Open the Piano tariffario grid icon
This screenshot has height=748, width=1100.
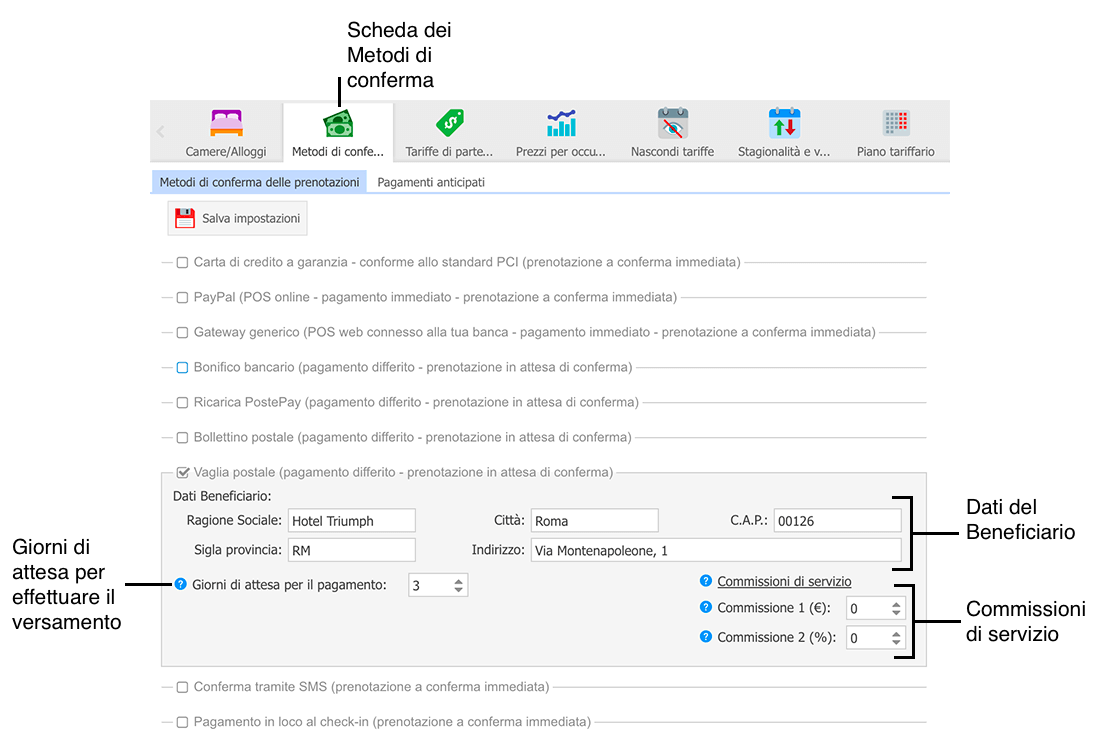tap(896, 123)
